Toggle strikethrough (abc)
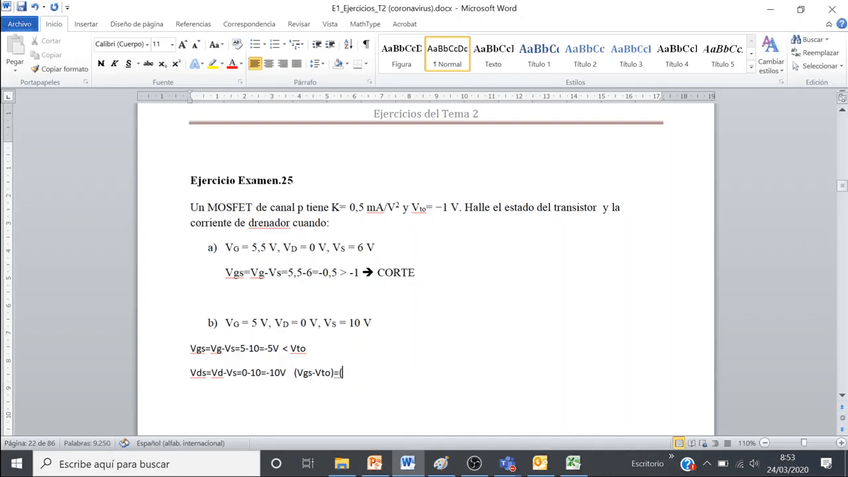The width and height of the screenshot is (848, 477). point(148,64)
